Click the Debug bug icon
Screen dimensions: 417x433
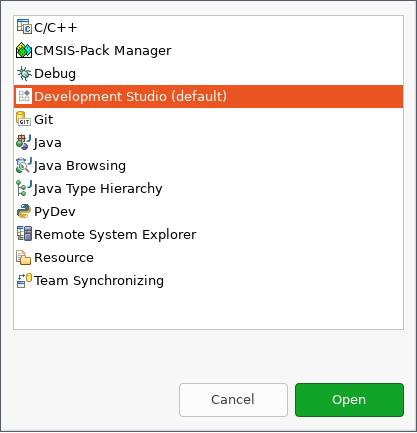(24, 73)
